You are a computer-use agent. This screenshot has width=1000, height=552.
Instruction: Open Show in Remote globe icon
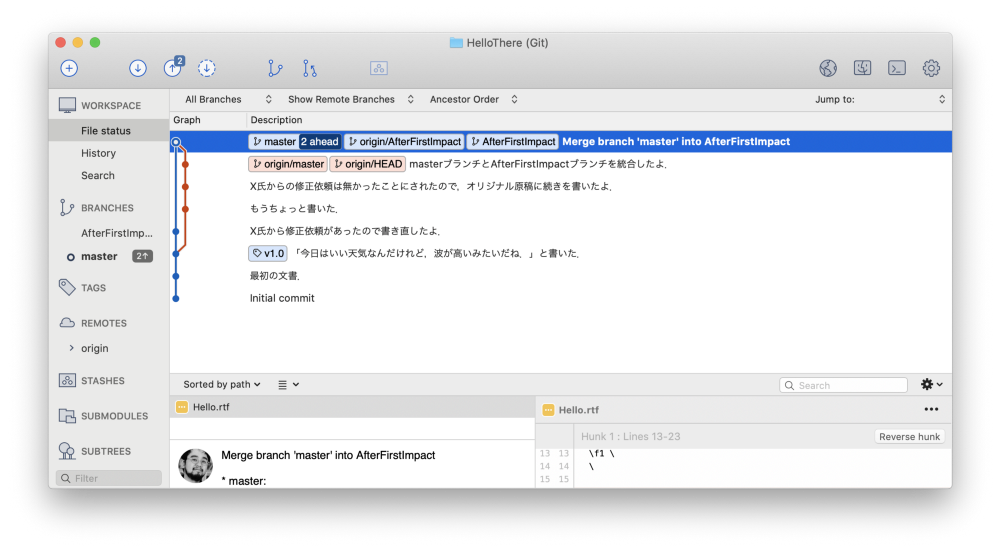point(828,68)
